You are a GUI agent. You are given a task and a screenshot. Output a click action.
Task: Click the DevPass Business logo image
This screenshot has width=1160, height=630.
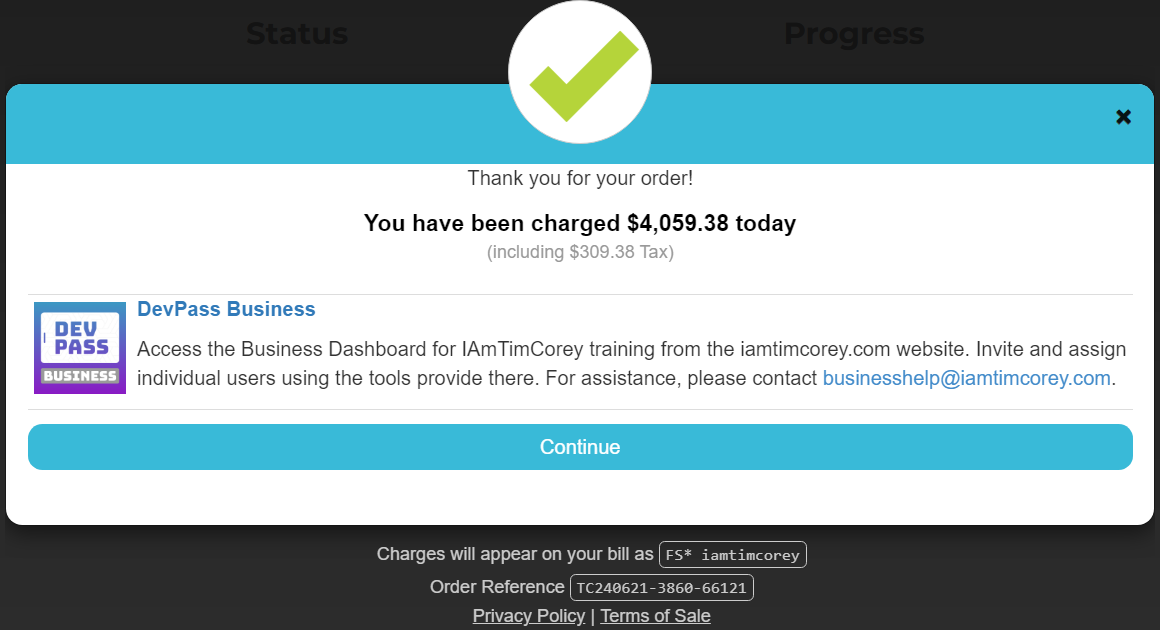pyautogui.click(x=80, y=348)
